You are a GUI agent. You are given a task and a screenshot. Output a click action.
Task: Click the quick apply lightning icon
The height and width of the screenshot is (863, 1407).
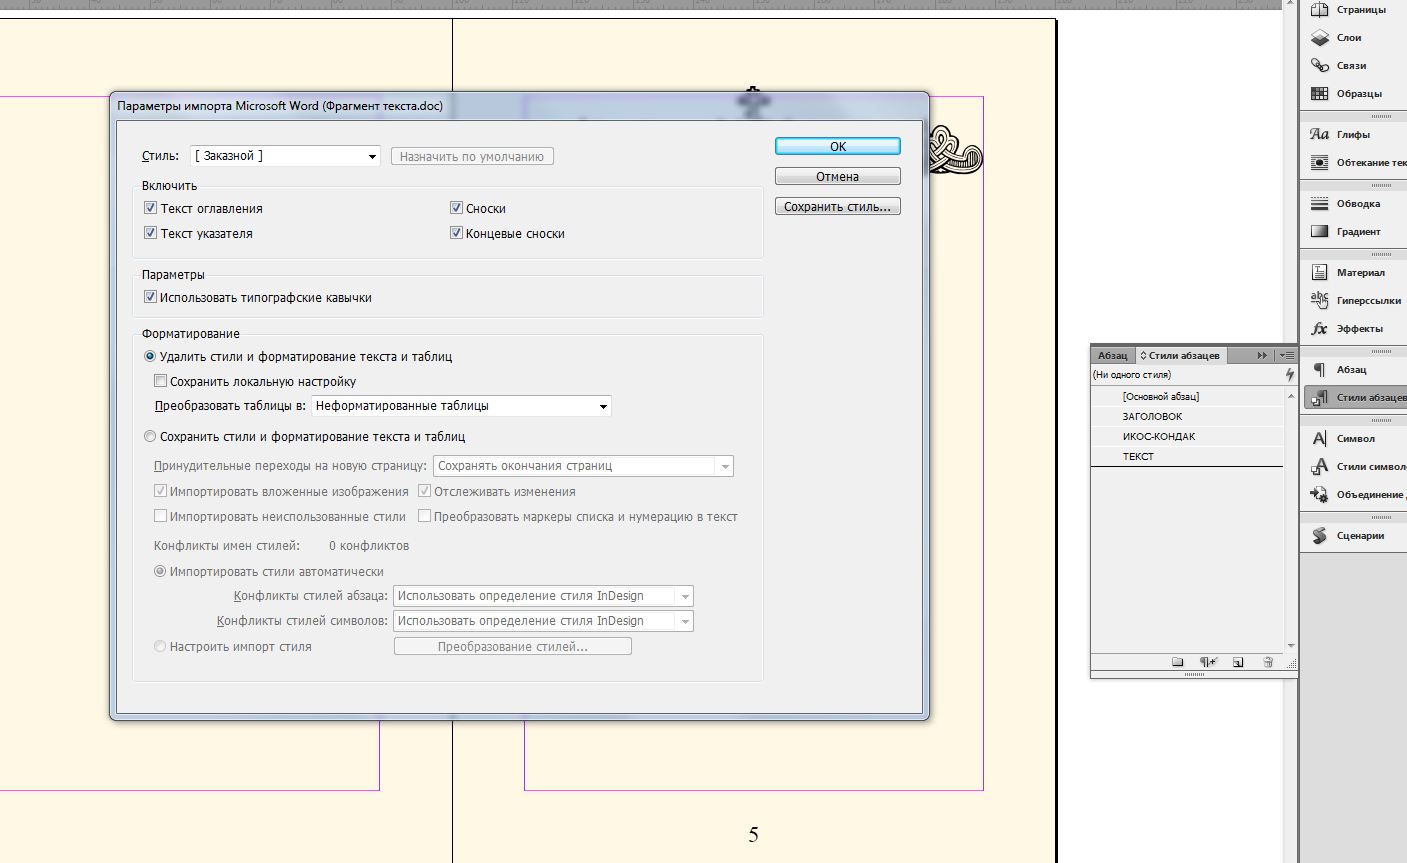pos(1289,375)
